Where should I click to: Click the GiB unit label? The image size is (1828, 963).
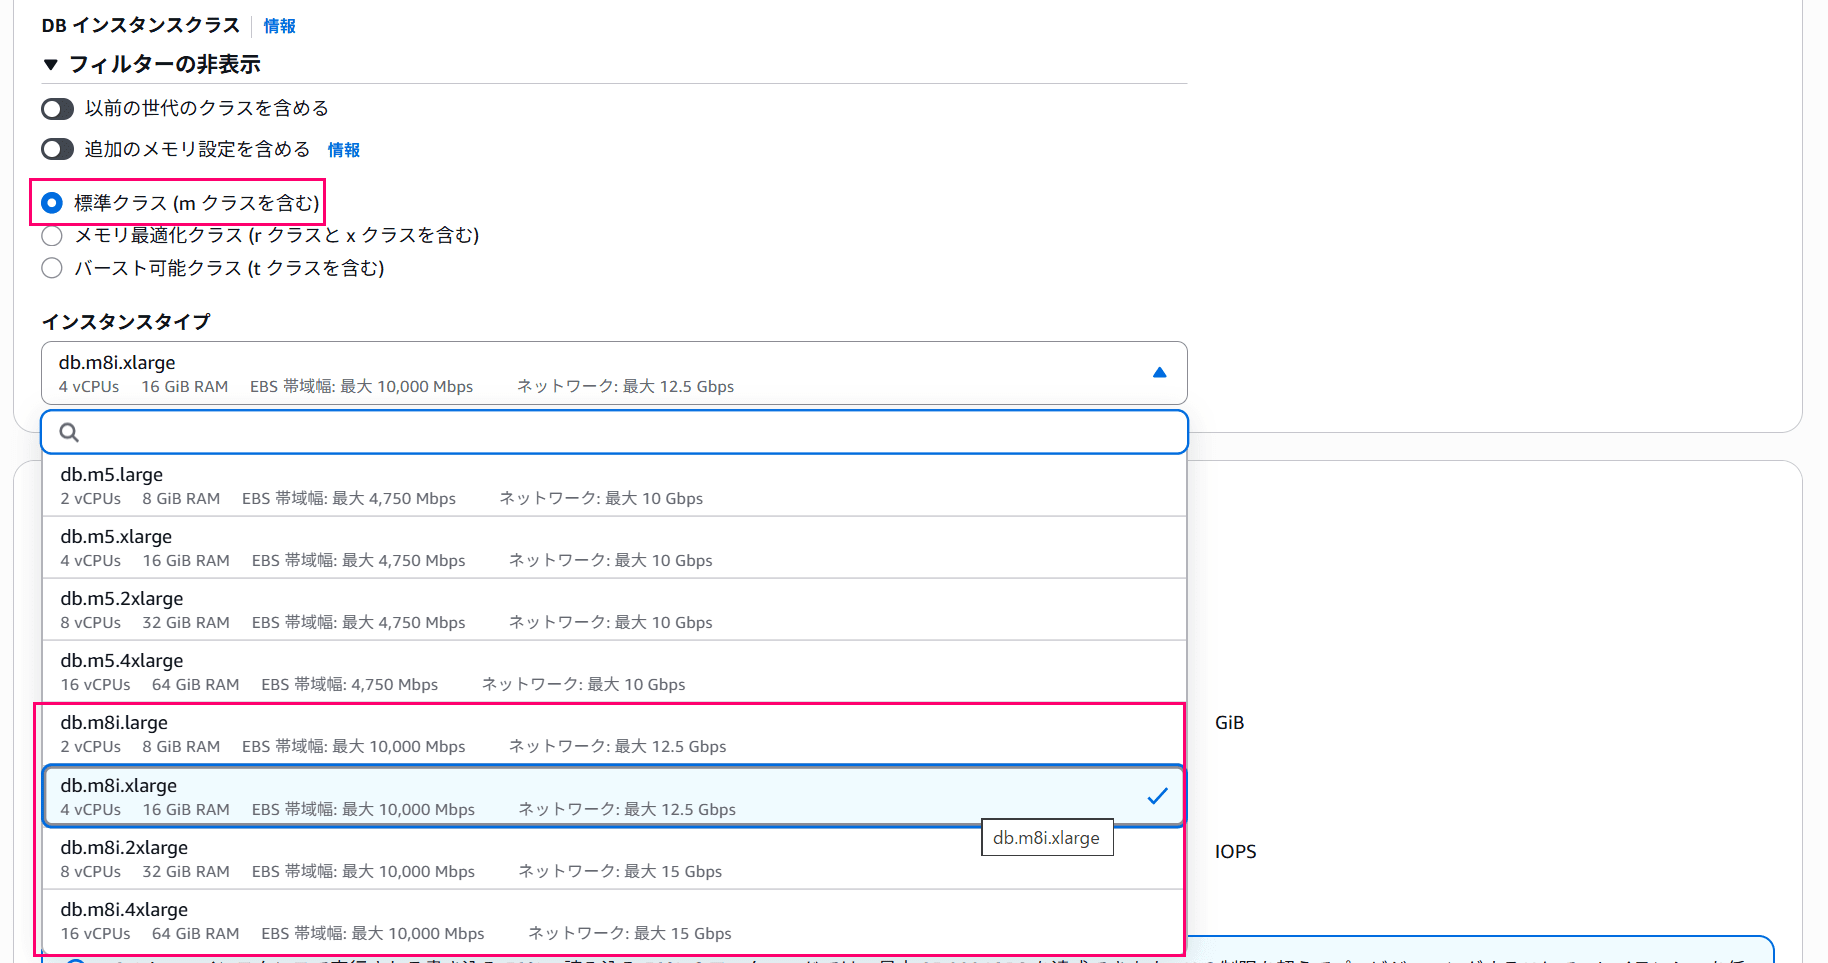[x=1230, y=723]
